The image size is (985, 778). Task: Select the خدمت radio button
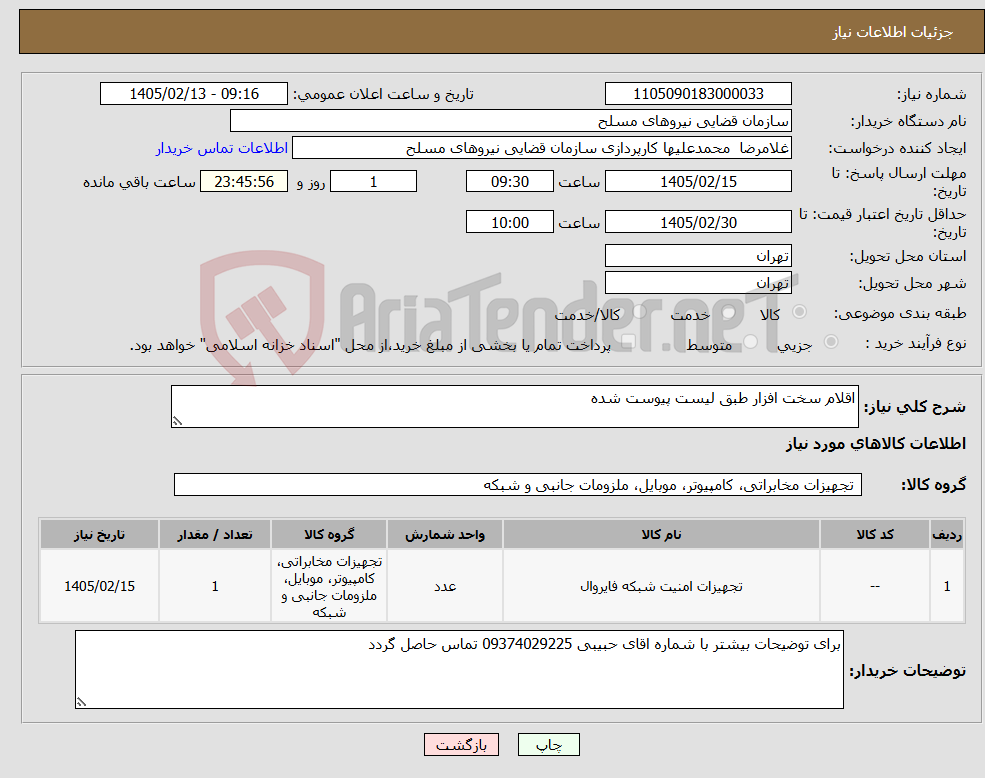(729, 312)
